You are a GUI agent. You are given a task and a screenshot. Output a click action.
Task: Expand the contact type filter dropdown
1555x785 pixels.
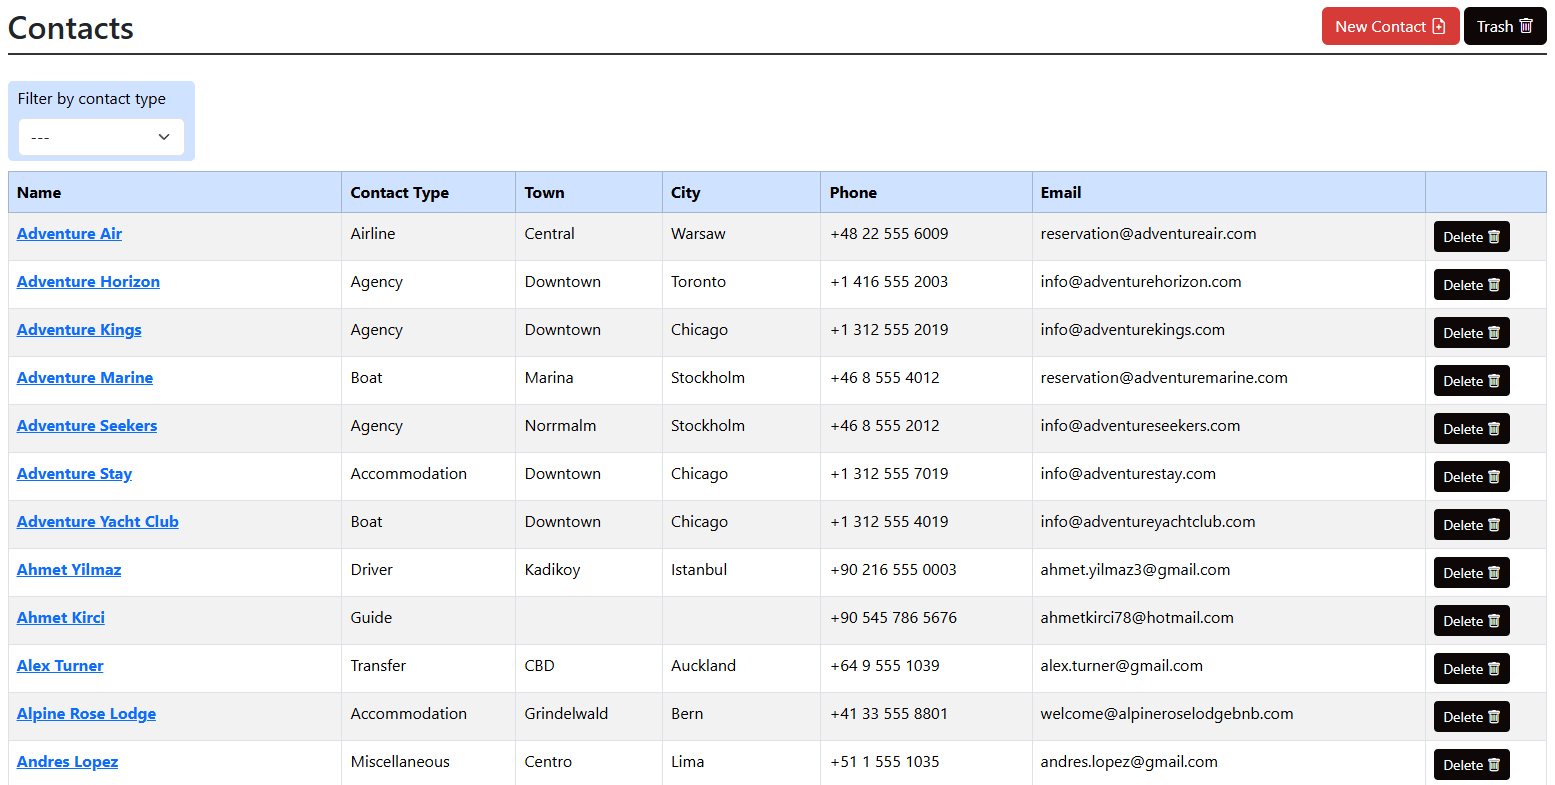(101, 137)
